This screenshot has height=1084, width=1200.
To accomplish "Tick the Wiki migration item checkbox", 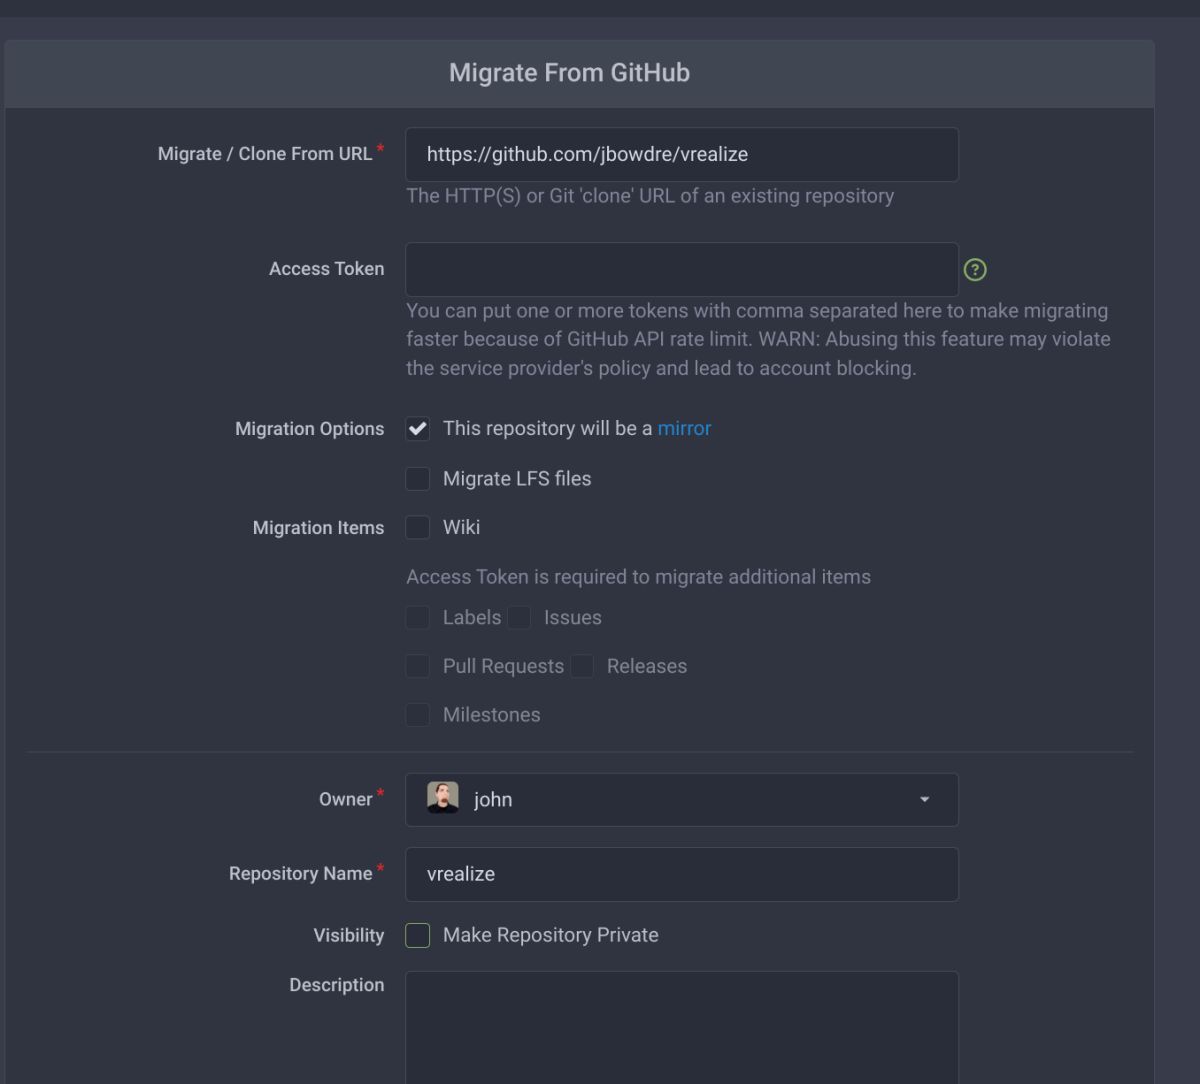I will (x=417, y=527).
